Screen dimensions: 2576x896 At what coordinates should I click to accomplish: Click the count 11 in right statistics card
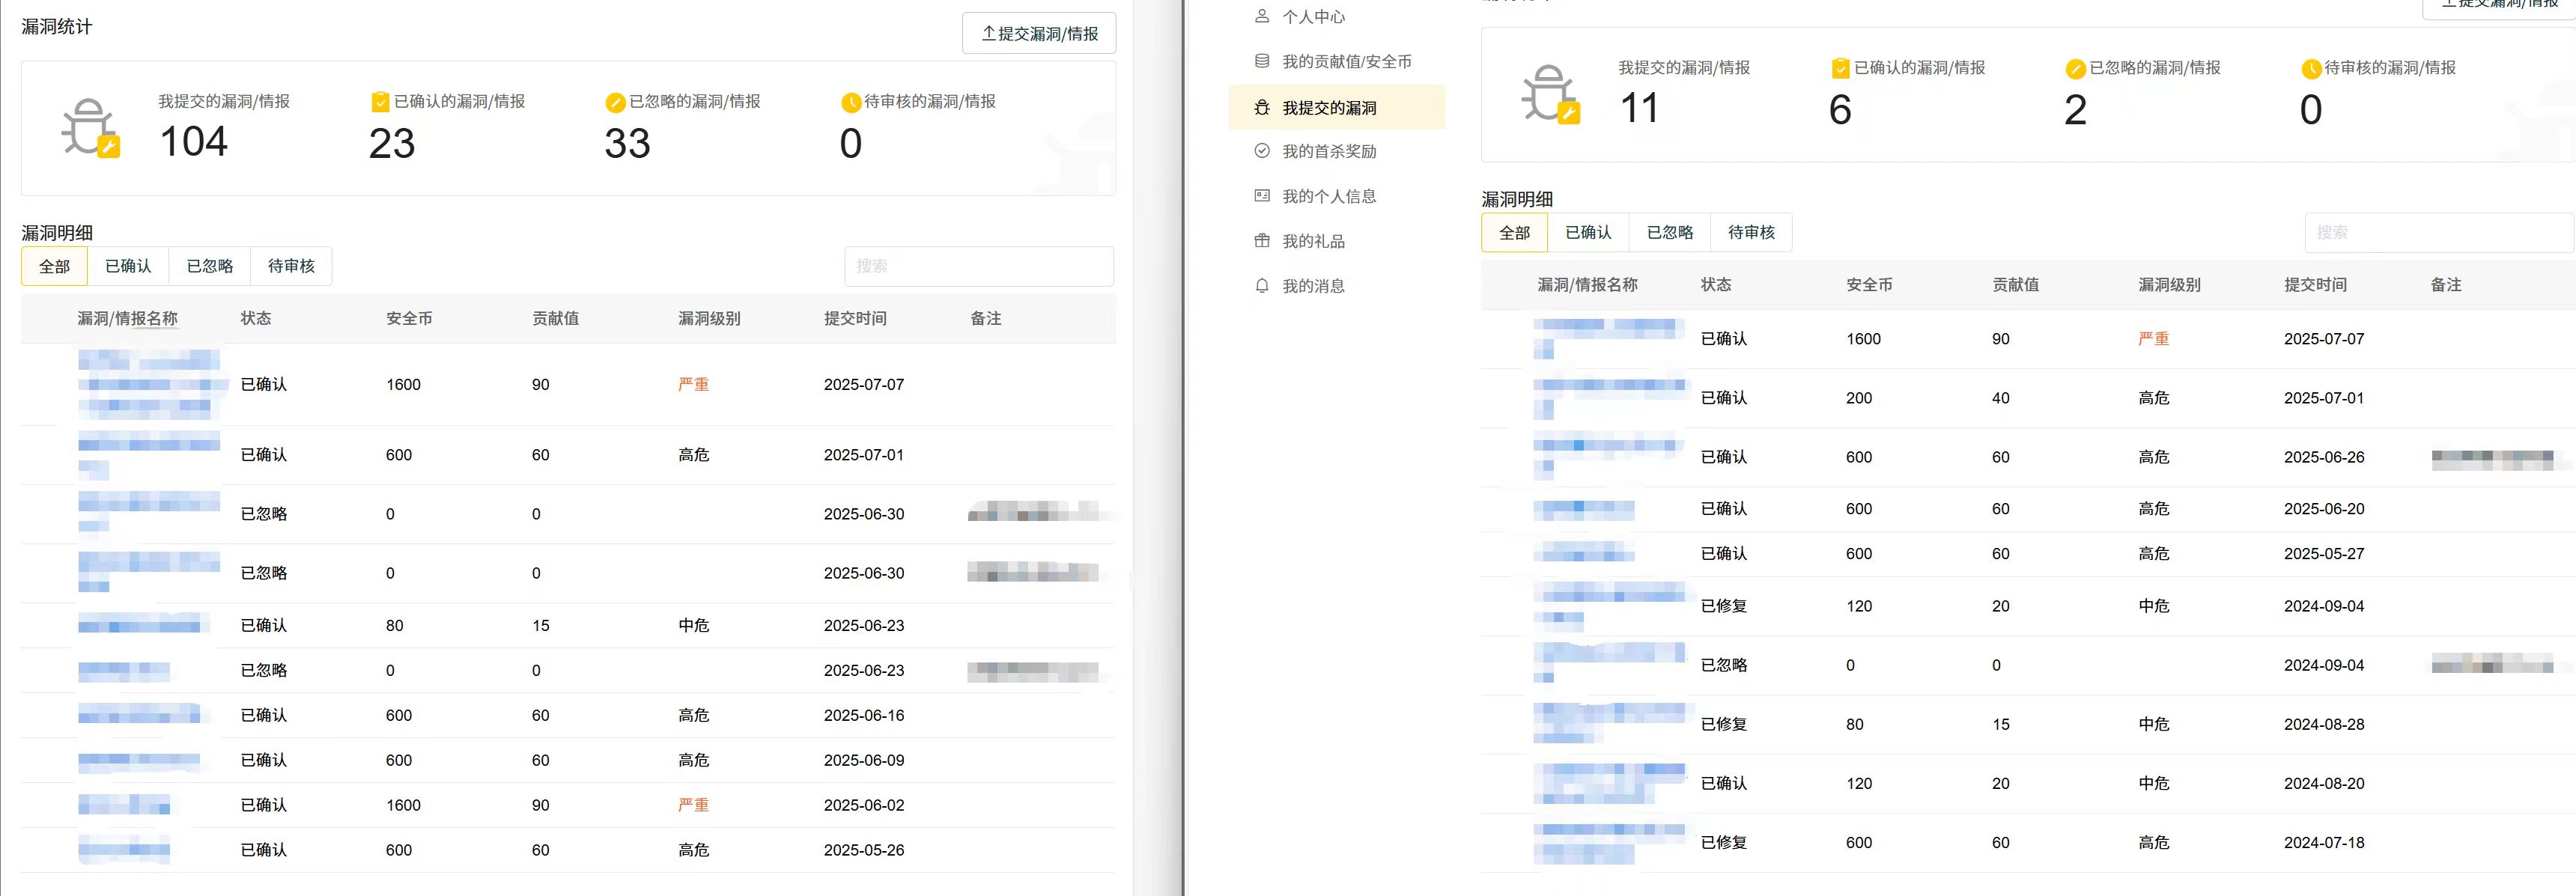(x=1640, y=108)
